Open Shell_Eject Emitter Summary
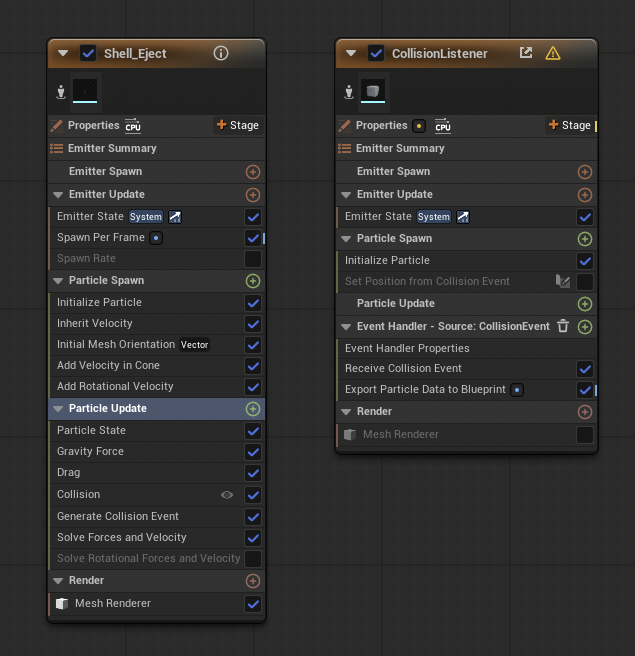This screenshot has height=656, width=635. coord(157,149)
